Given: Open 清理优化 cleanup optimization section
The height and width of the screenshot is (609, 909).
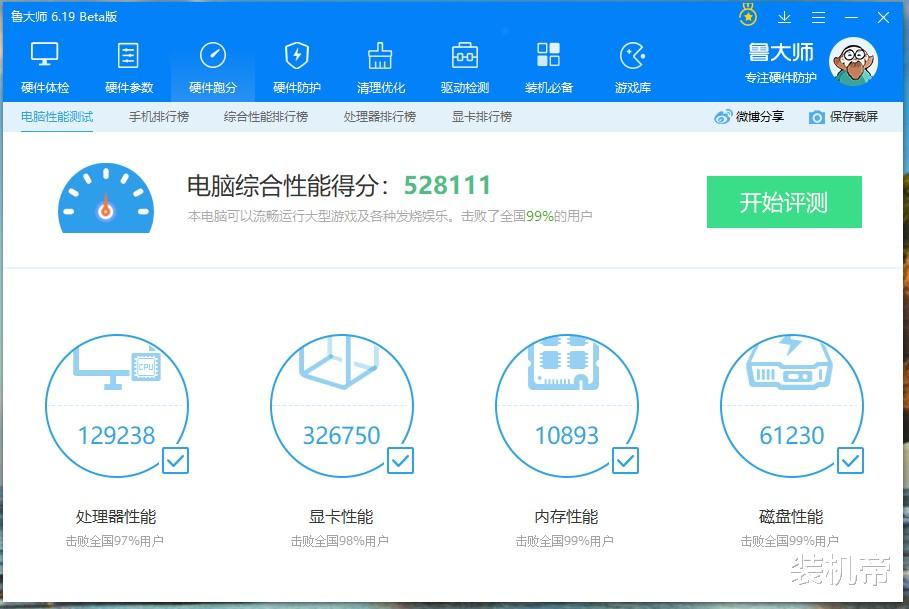Looking at the screenshot, I should pyautogui.click(x=381, y=68).
